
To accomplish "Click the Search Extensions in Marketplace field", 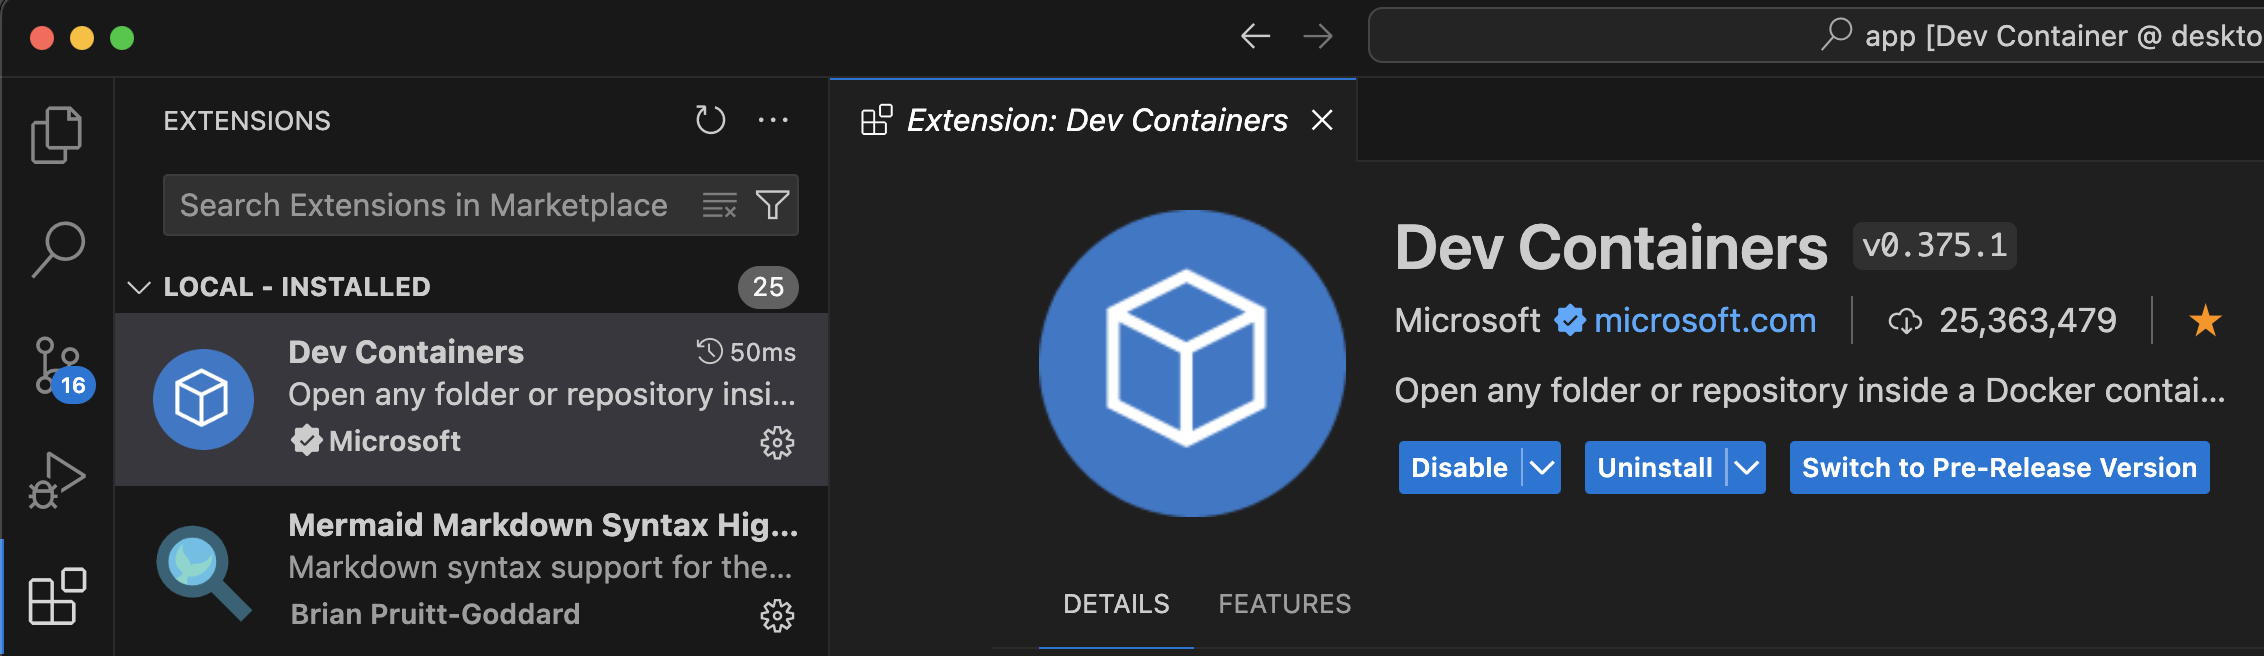I will pos(481,205).
